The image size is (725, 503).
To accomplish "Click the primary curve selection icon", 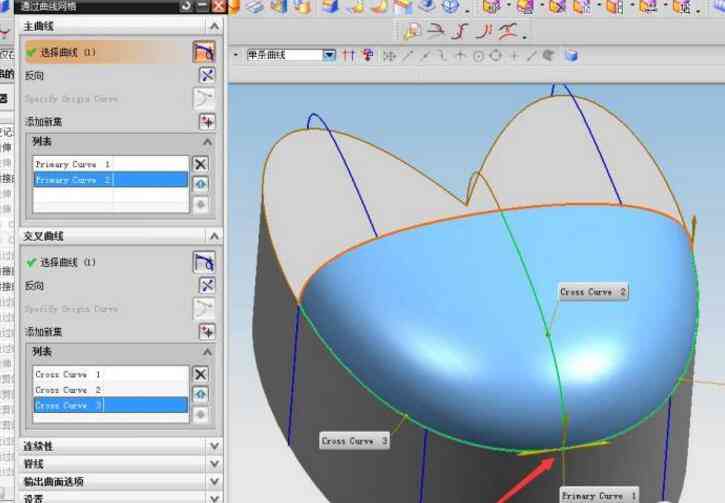I will (204, 52).
